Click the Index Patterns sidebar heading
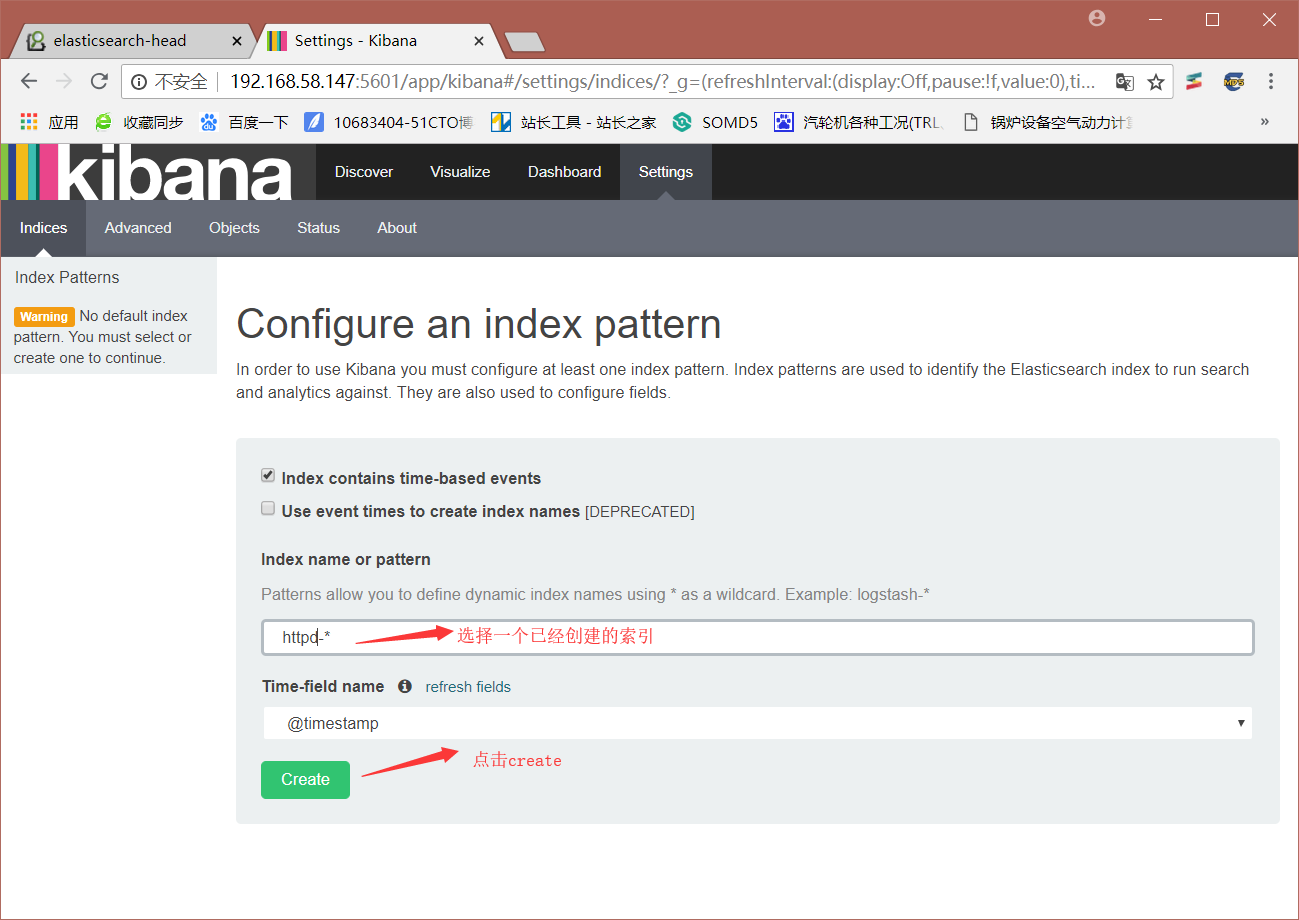 coord(67,277)
